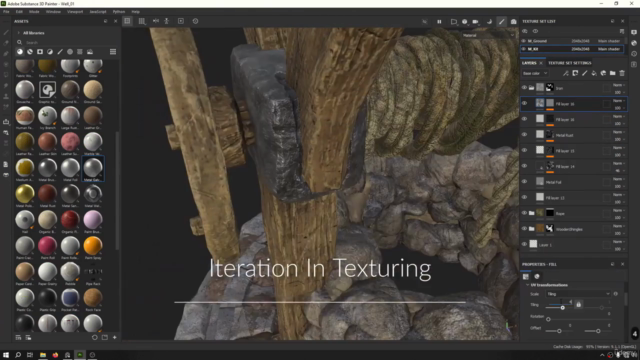
Task: Filter assets by Environments icon
Action: [90, 52]
